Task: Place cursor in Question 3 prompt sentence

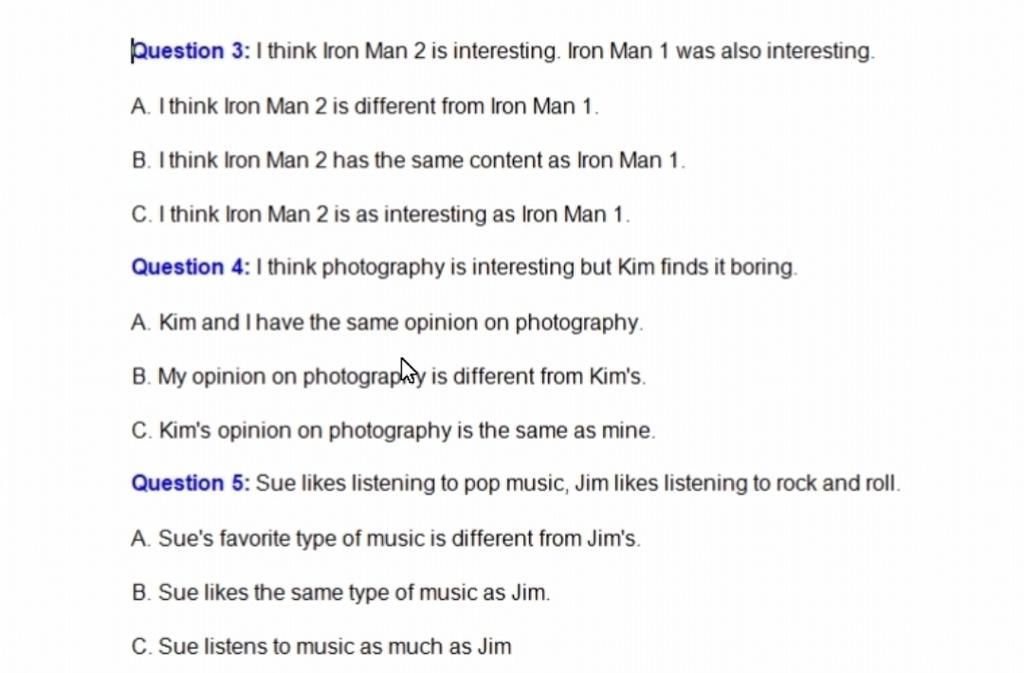Action: click(x=565, y=51)
